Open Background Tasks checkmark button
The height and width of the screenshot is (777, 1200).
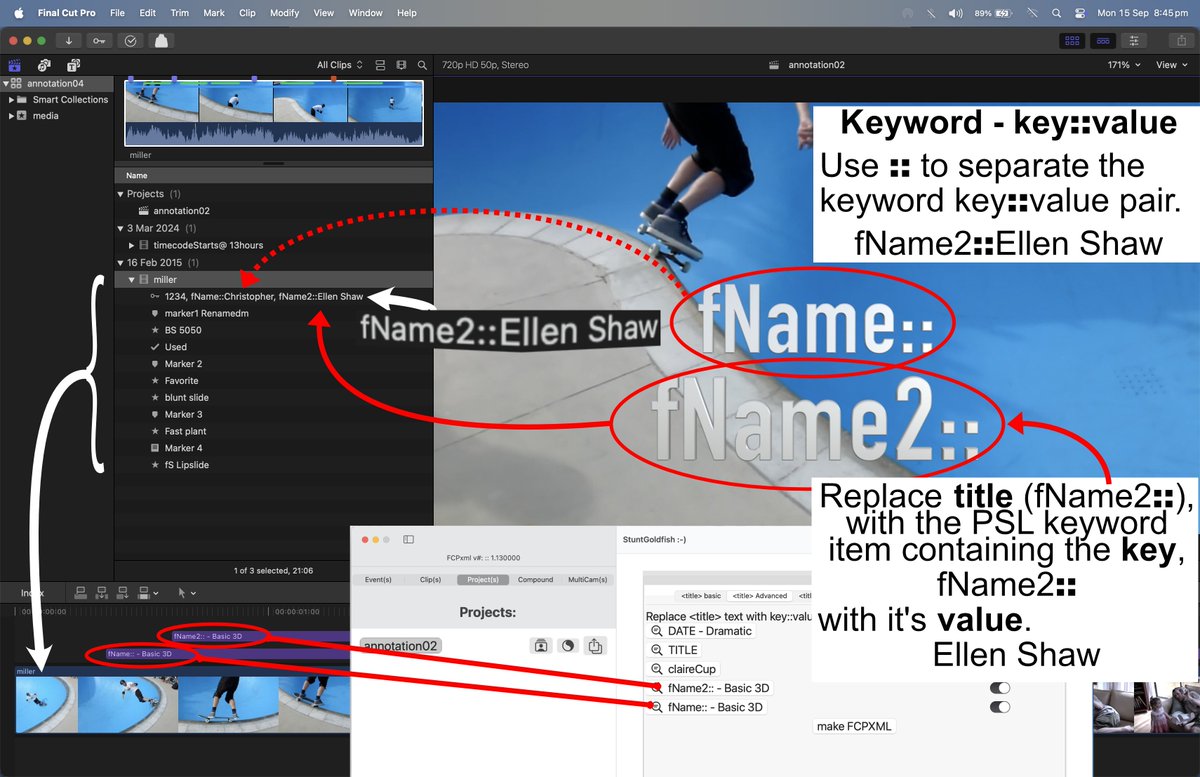coord(130,40)
